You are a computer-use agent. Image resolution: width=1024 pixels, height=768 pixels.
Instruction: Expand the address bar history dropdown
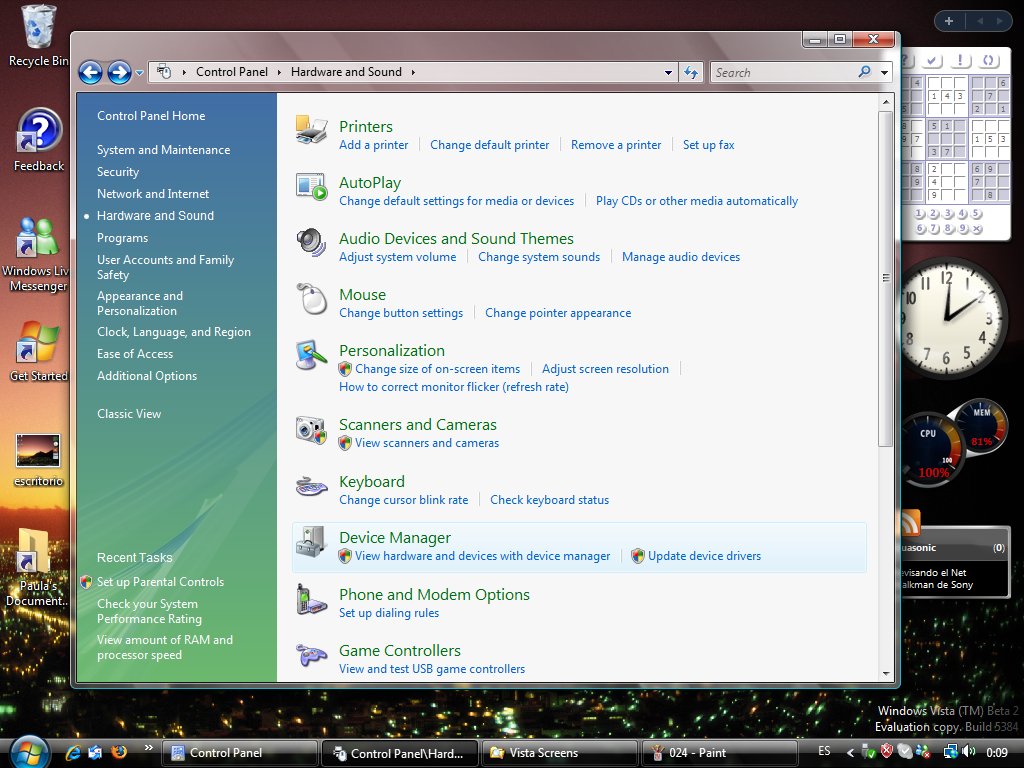click(x=669, y=72)
